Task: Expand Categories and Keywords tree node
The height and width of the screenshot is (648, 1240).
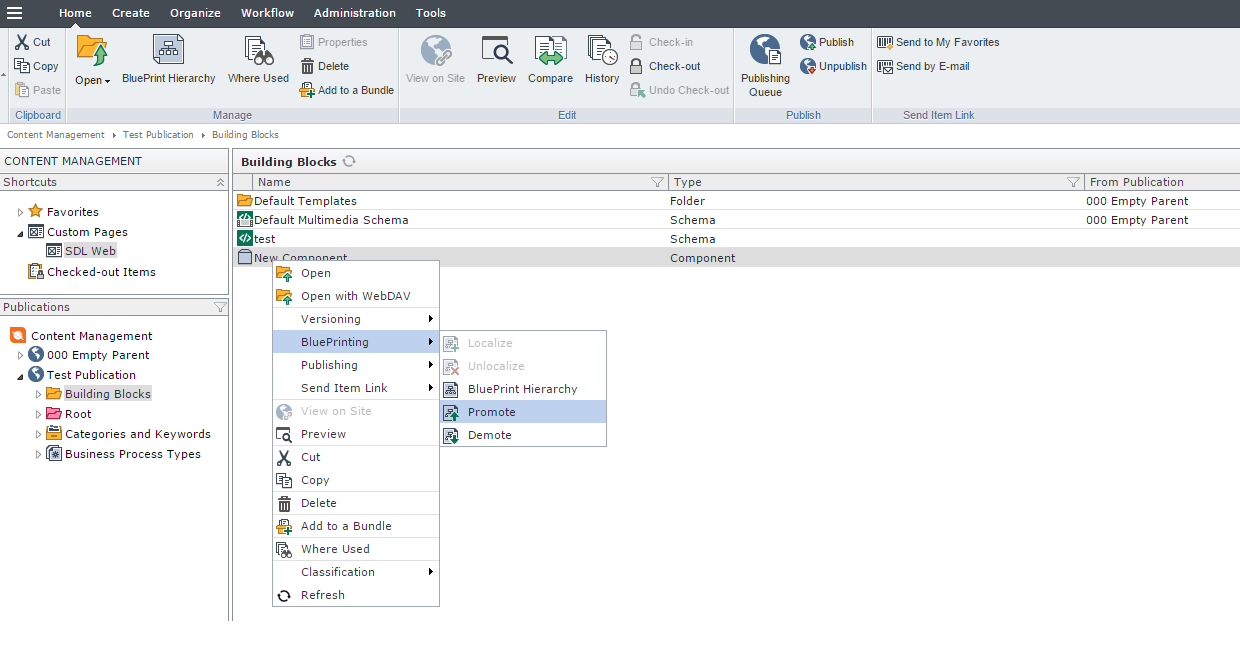Action: click(39, 434)
